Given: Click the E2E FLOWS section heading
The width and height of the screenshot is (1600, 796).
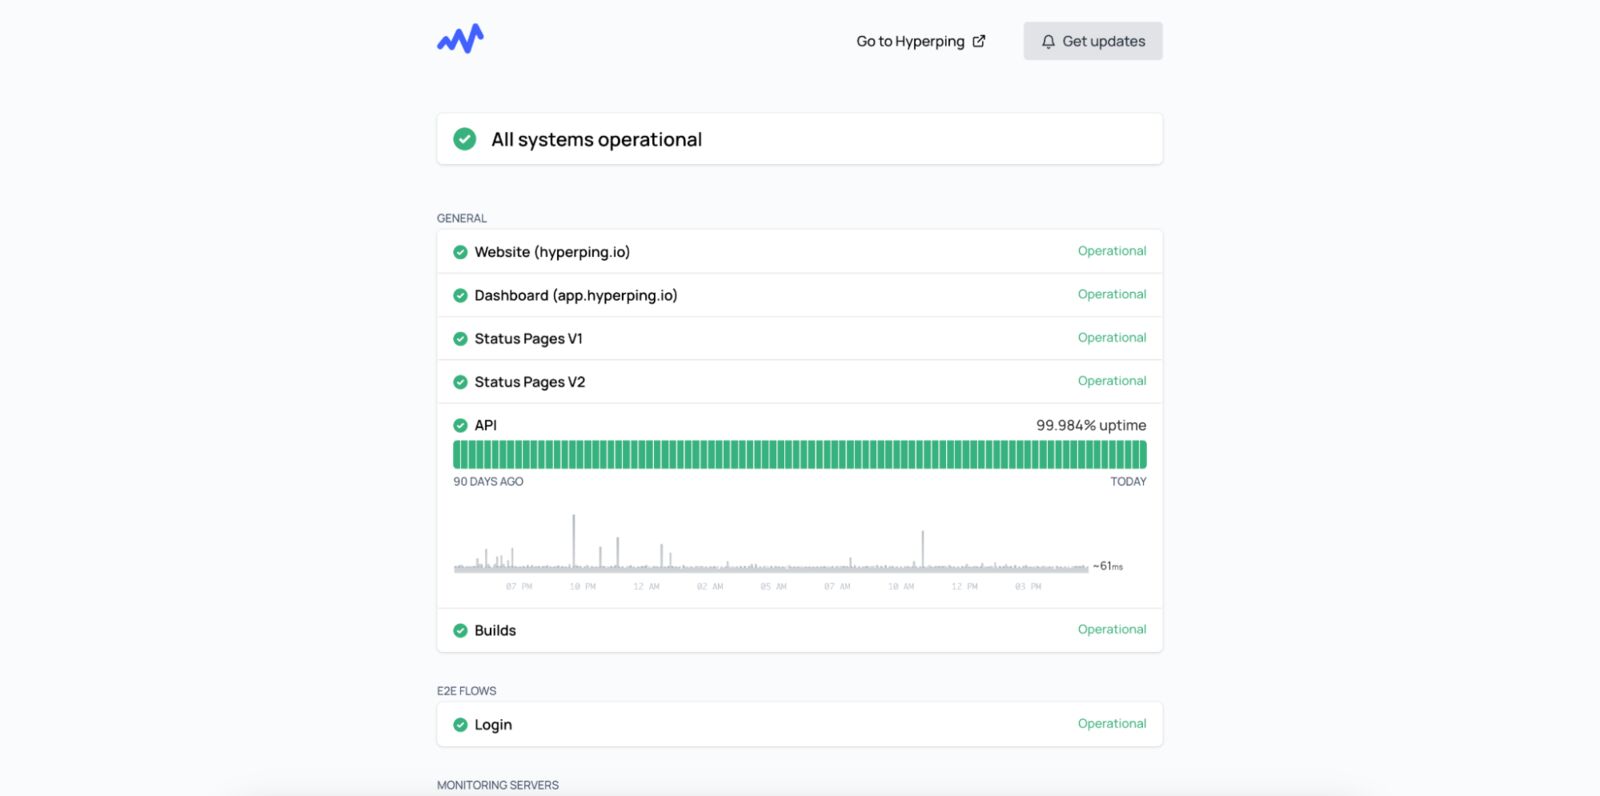Looking at the screenshot, I should (x=466, y=691).
